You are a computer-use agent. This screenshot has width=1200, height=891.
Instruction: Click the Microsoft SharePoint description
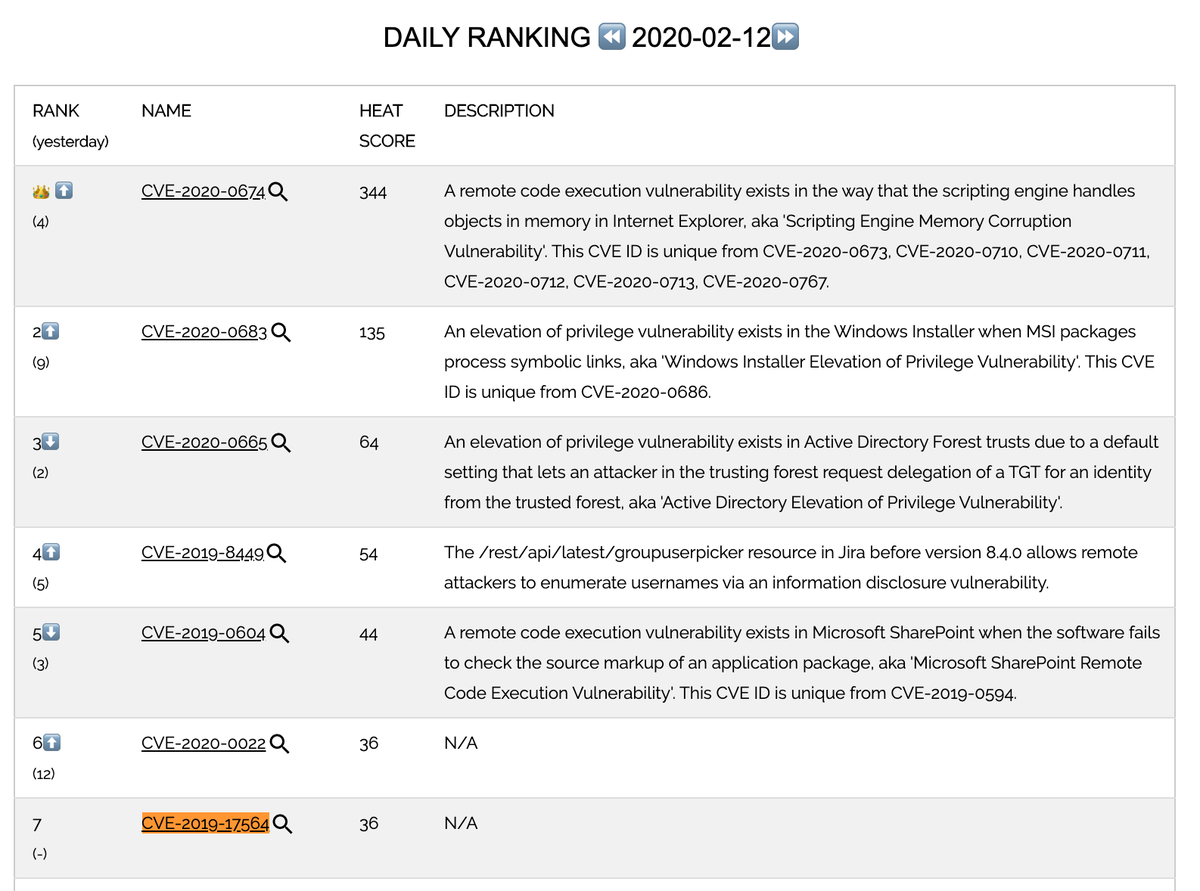802,663
